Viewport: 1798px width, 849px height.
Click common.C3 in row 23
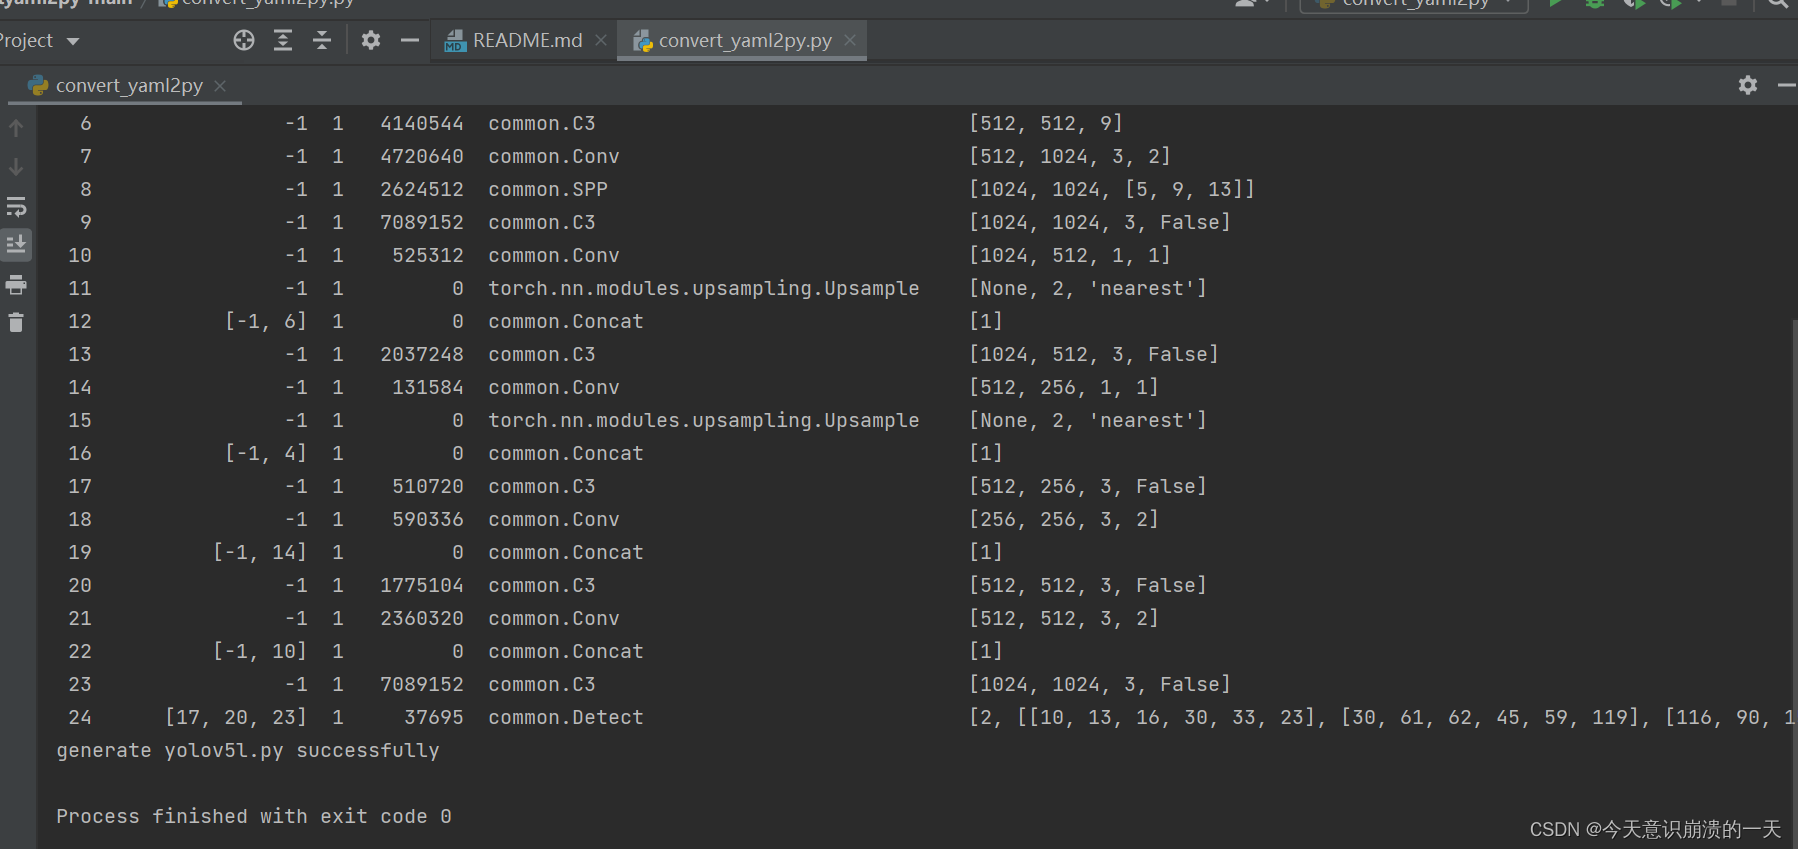542,684
